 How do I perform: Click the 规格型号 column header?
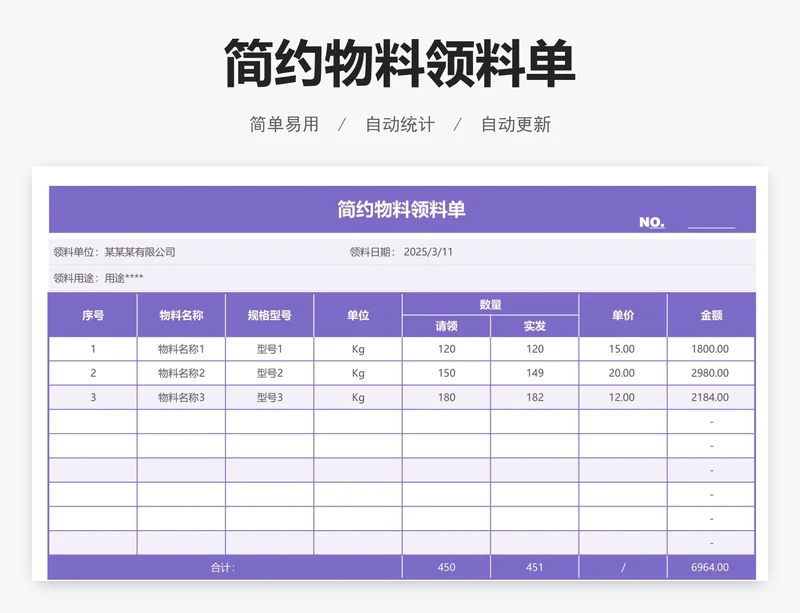point(269,315)
